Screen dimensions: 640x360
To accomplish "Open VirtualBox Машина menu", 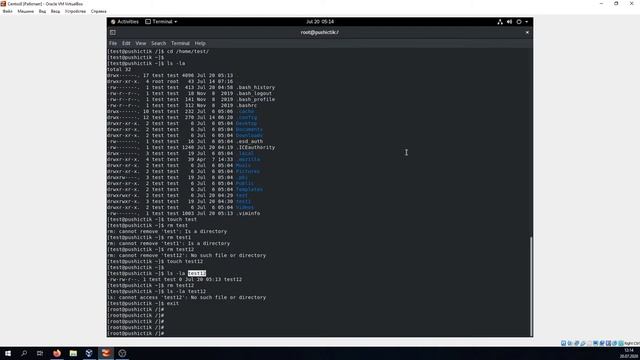I will point(25,11).
